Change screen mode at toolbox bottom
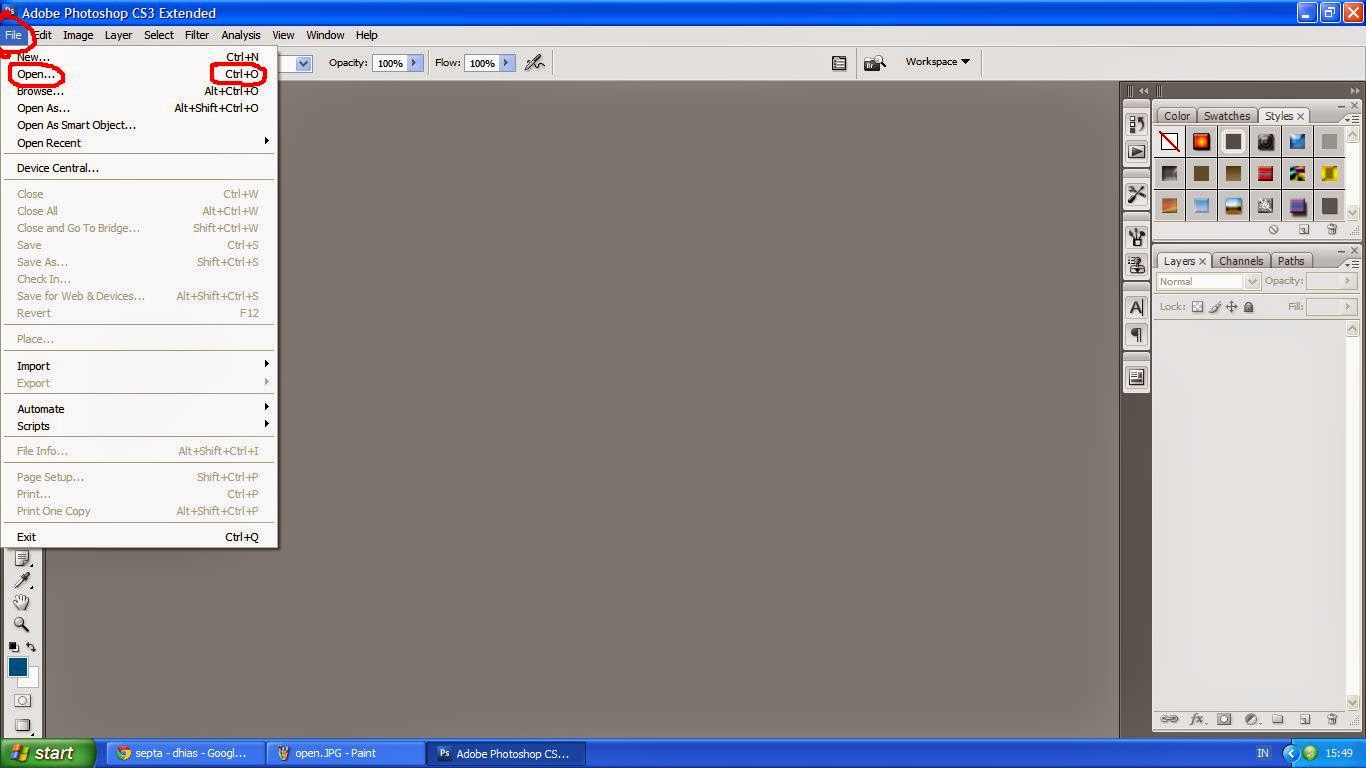This screenshot has height=768, width=1366. (x=22, y=726)
